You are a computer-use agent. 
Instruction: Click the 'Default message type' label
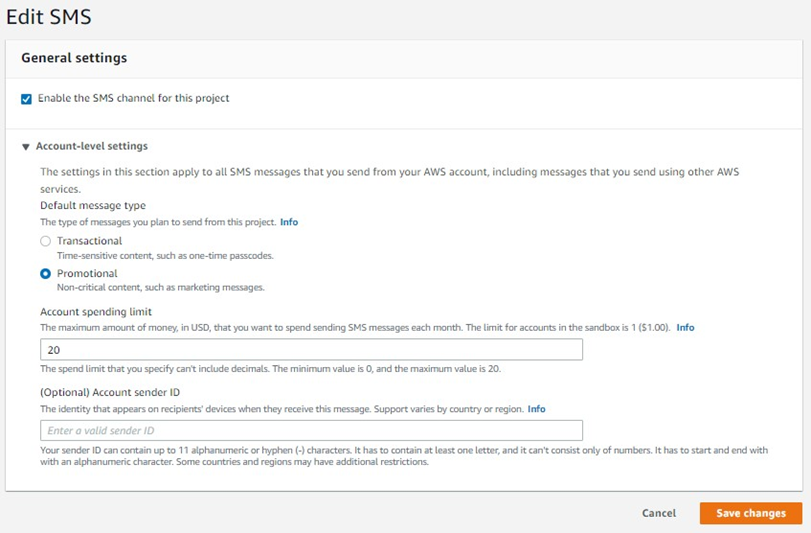[x=92, y=206]
